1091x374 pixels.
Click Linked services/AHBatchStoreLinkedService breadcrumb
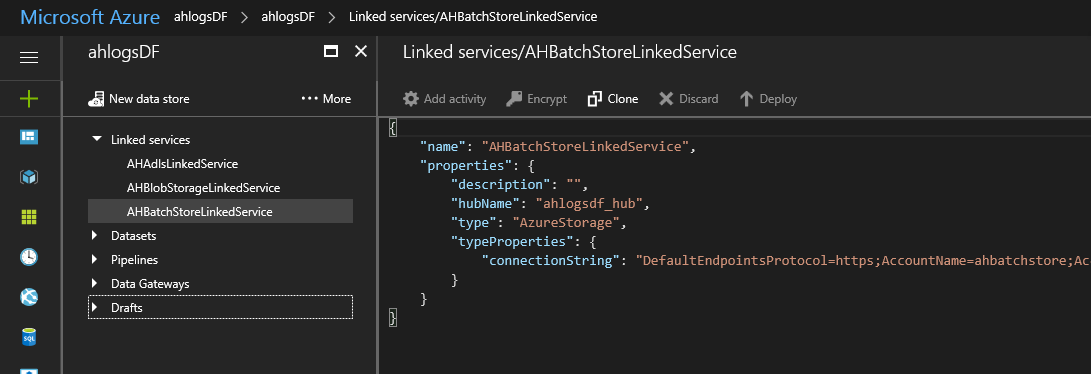tap(472, 17)
